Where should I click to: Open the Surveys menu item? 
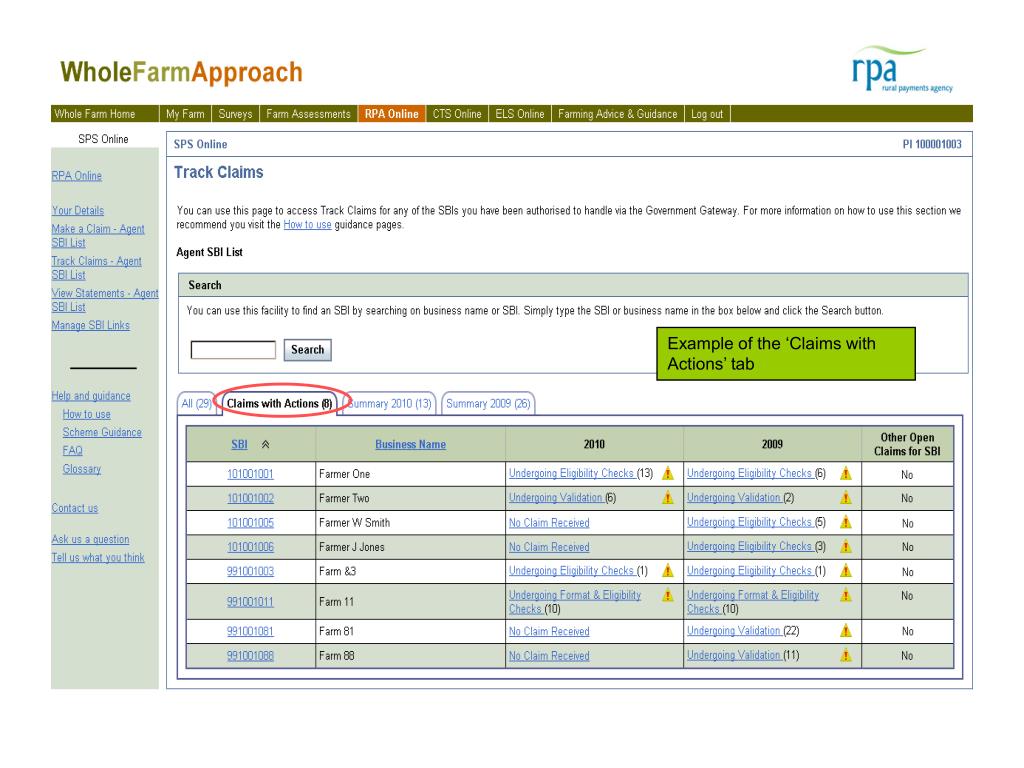coord(235,114)
